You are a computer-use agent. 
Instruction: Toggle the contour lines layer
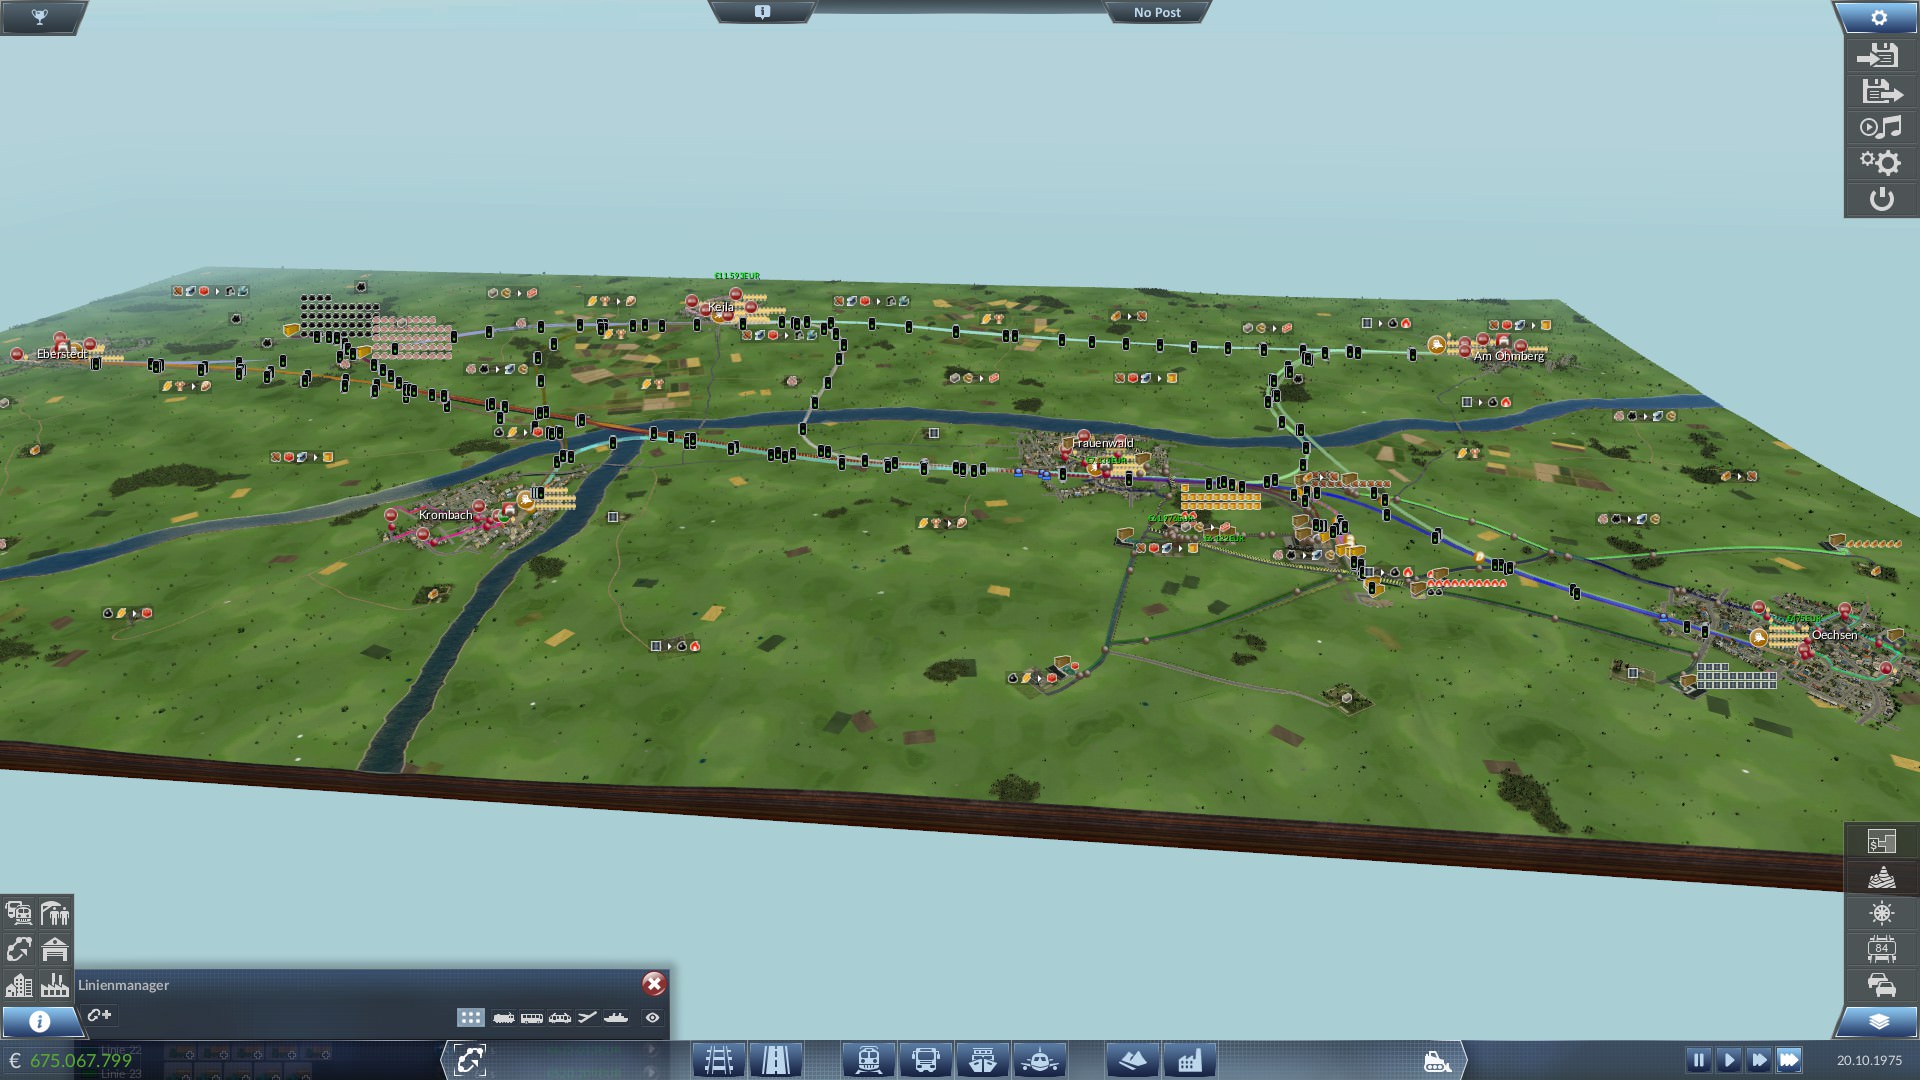(1881, 878)
